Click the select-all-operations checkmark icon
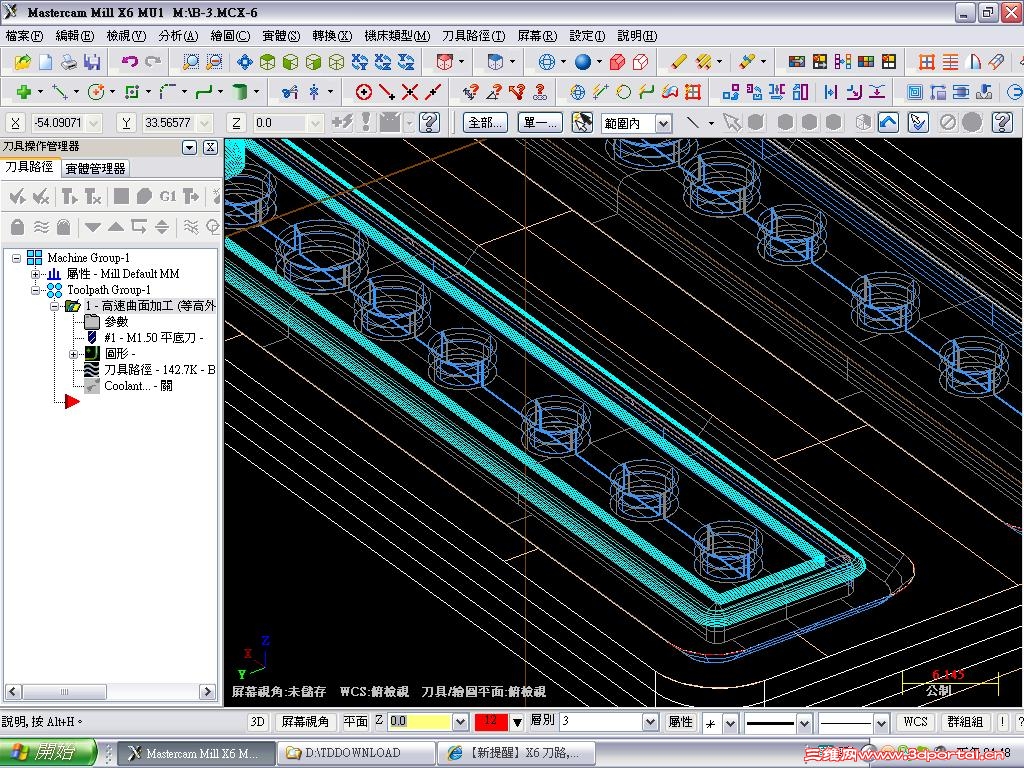The width and height of the screenshot is (1024, 768). pyautogui.click(x=17, y=196)
